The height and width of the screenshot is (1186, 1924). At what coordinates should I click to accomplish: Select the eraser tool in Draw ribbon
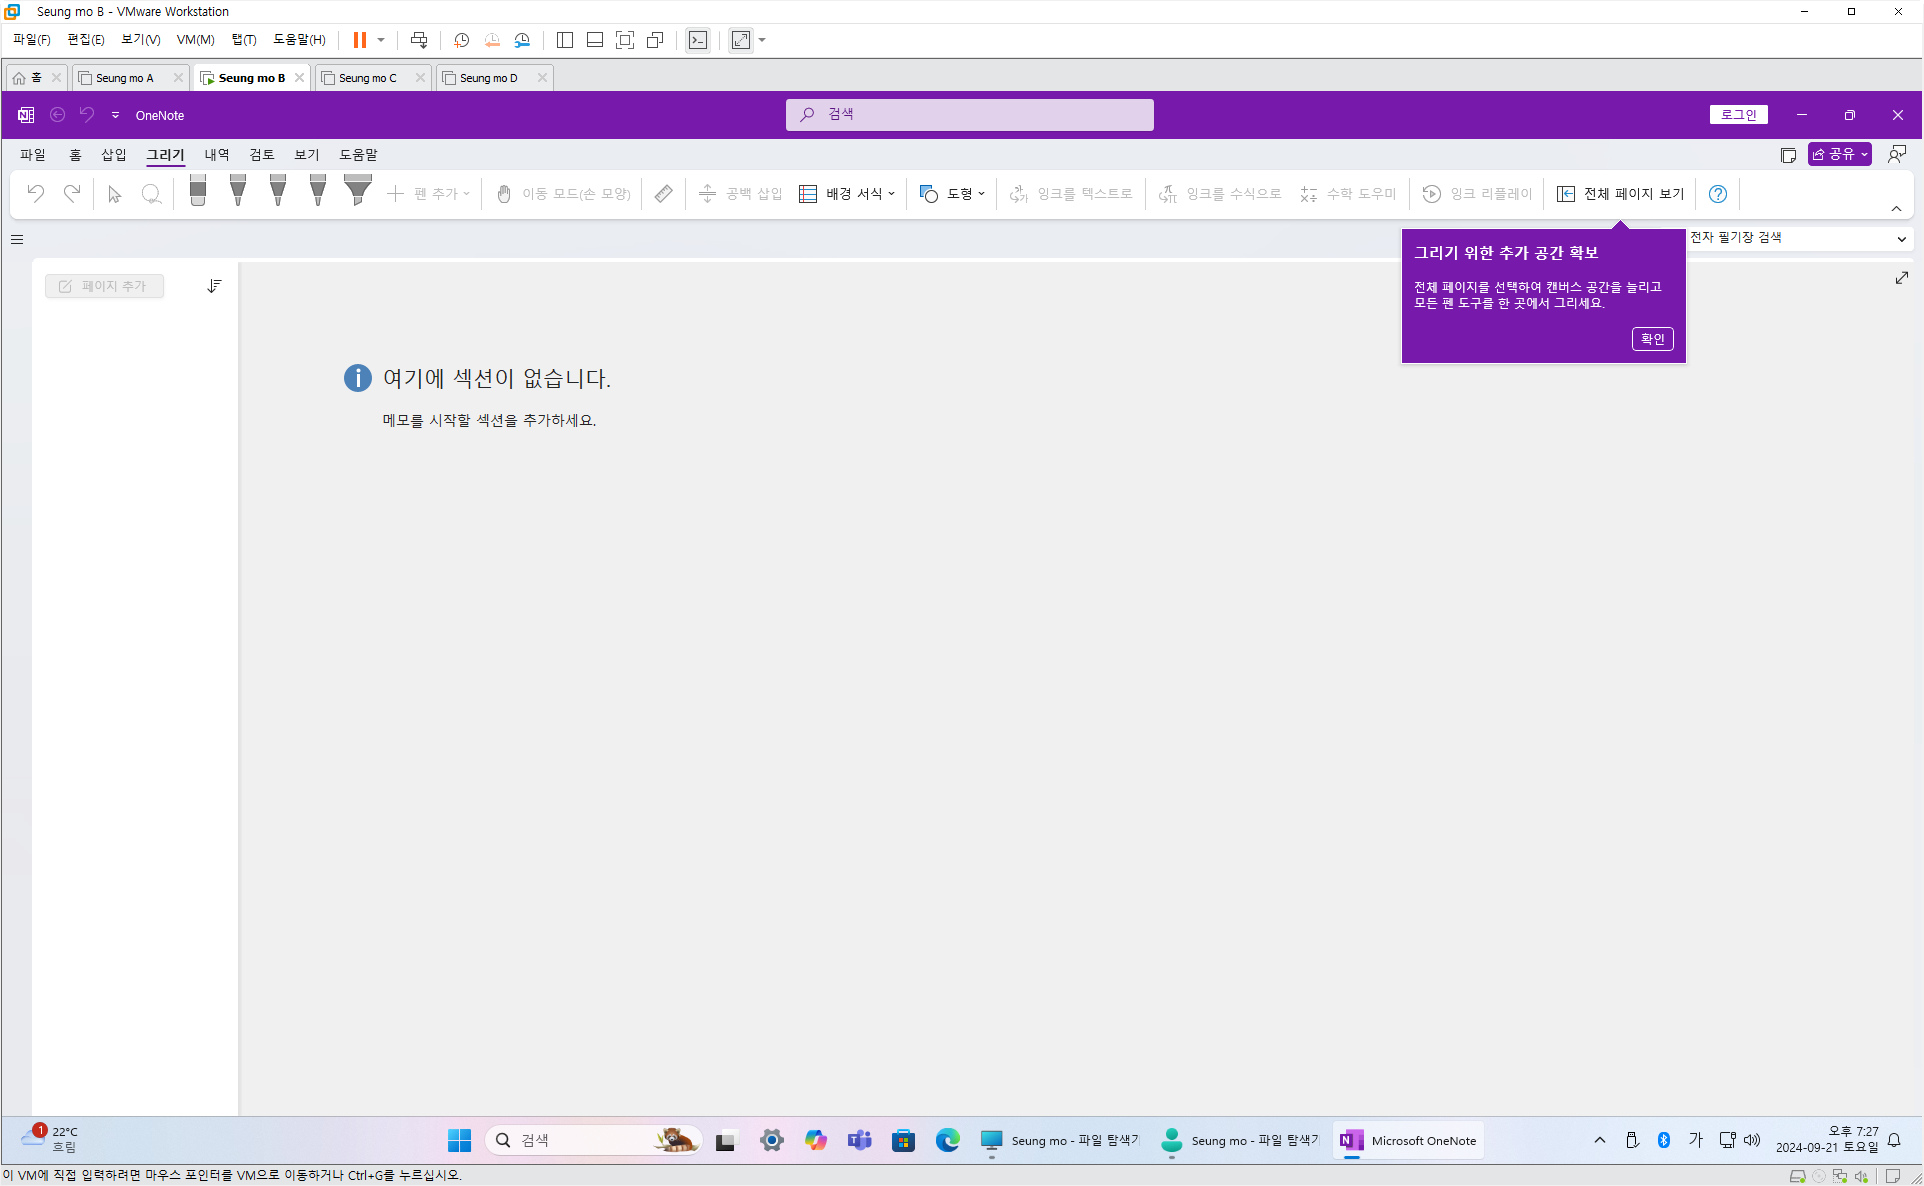click(x=197, y=191)
